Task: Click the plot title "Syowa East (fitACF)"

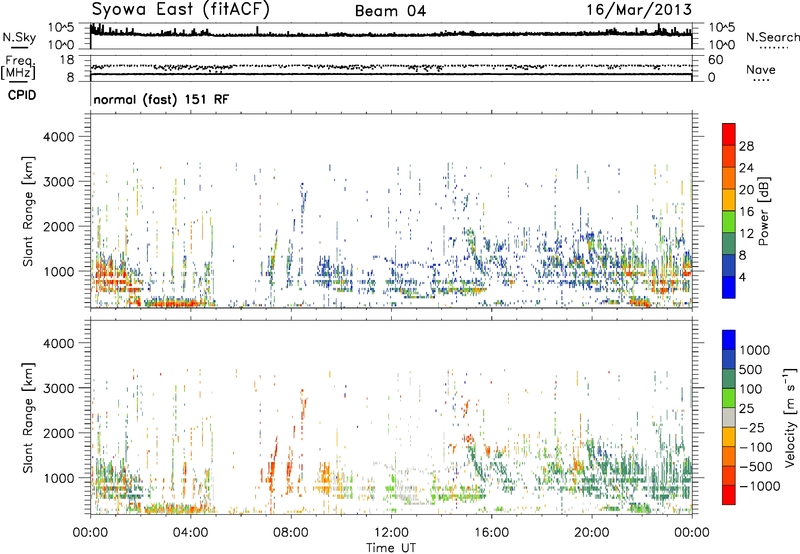Action: (x=181, y=10)
